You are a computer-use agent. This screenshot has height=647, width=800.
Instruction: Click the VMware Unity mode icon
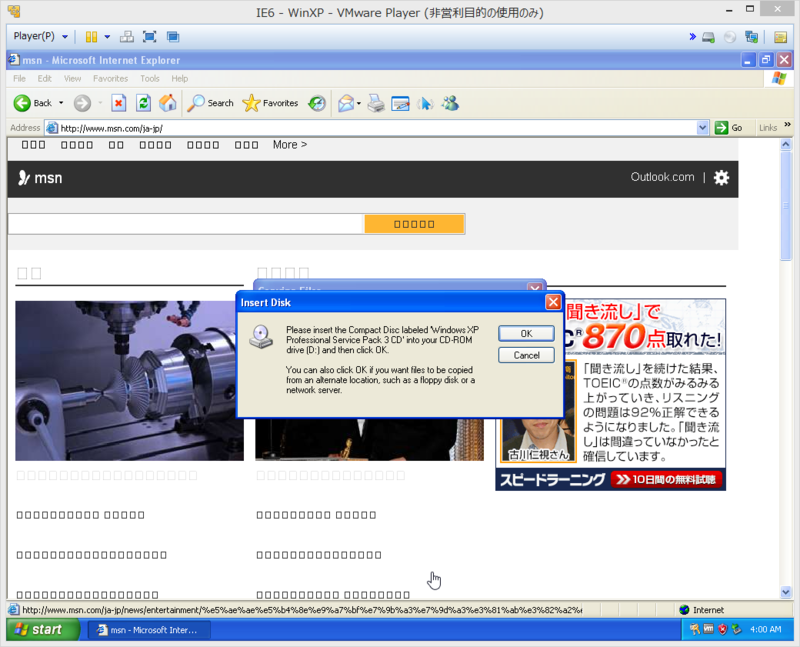[x=173, y=37]
